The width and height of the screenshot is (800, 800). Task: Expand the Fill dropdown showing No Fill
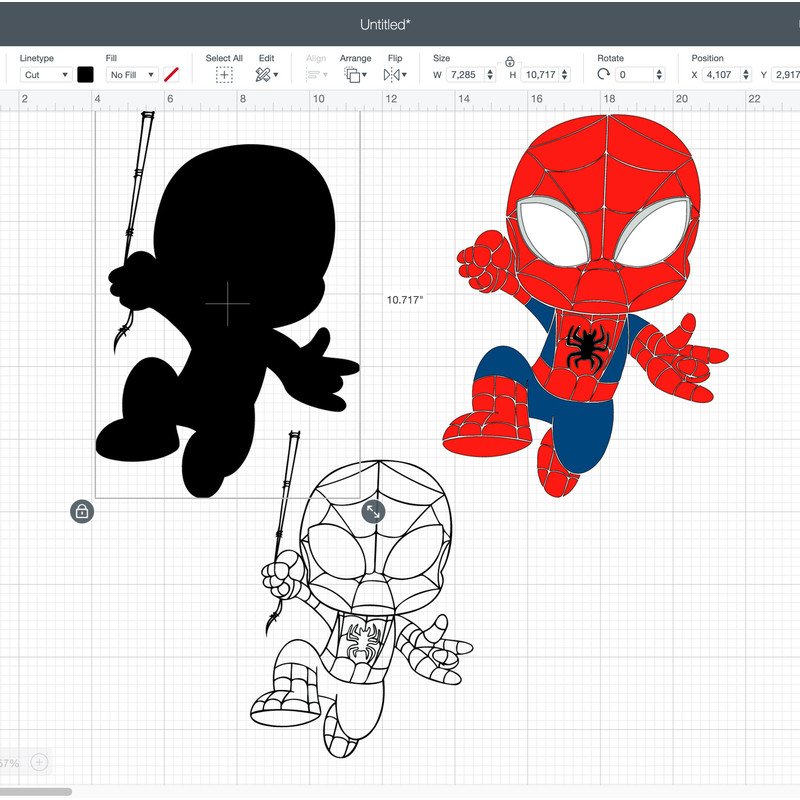pos(132,75)
